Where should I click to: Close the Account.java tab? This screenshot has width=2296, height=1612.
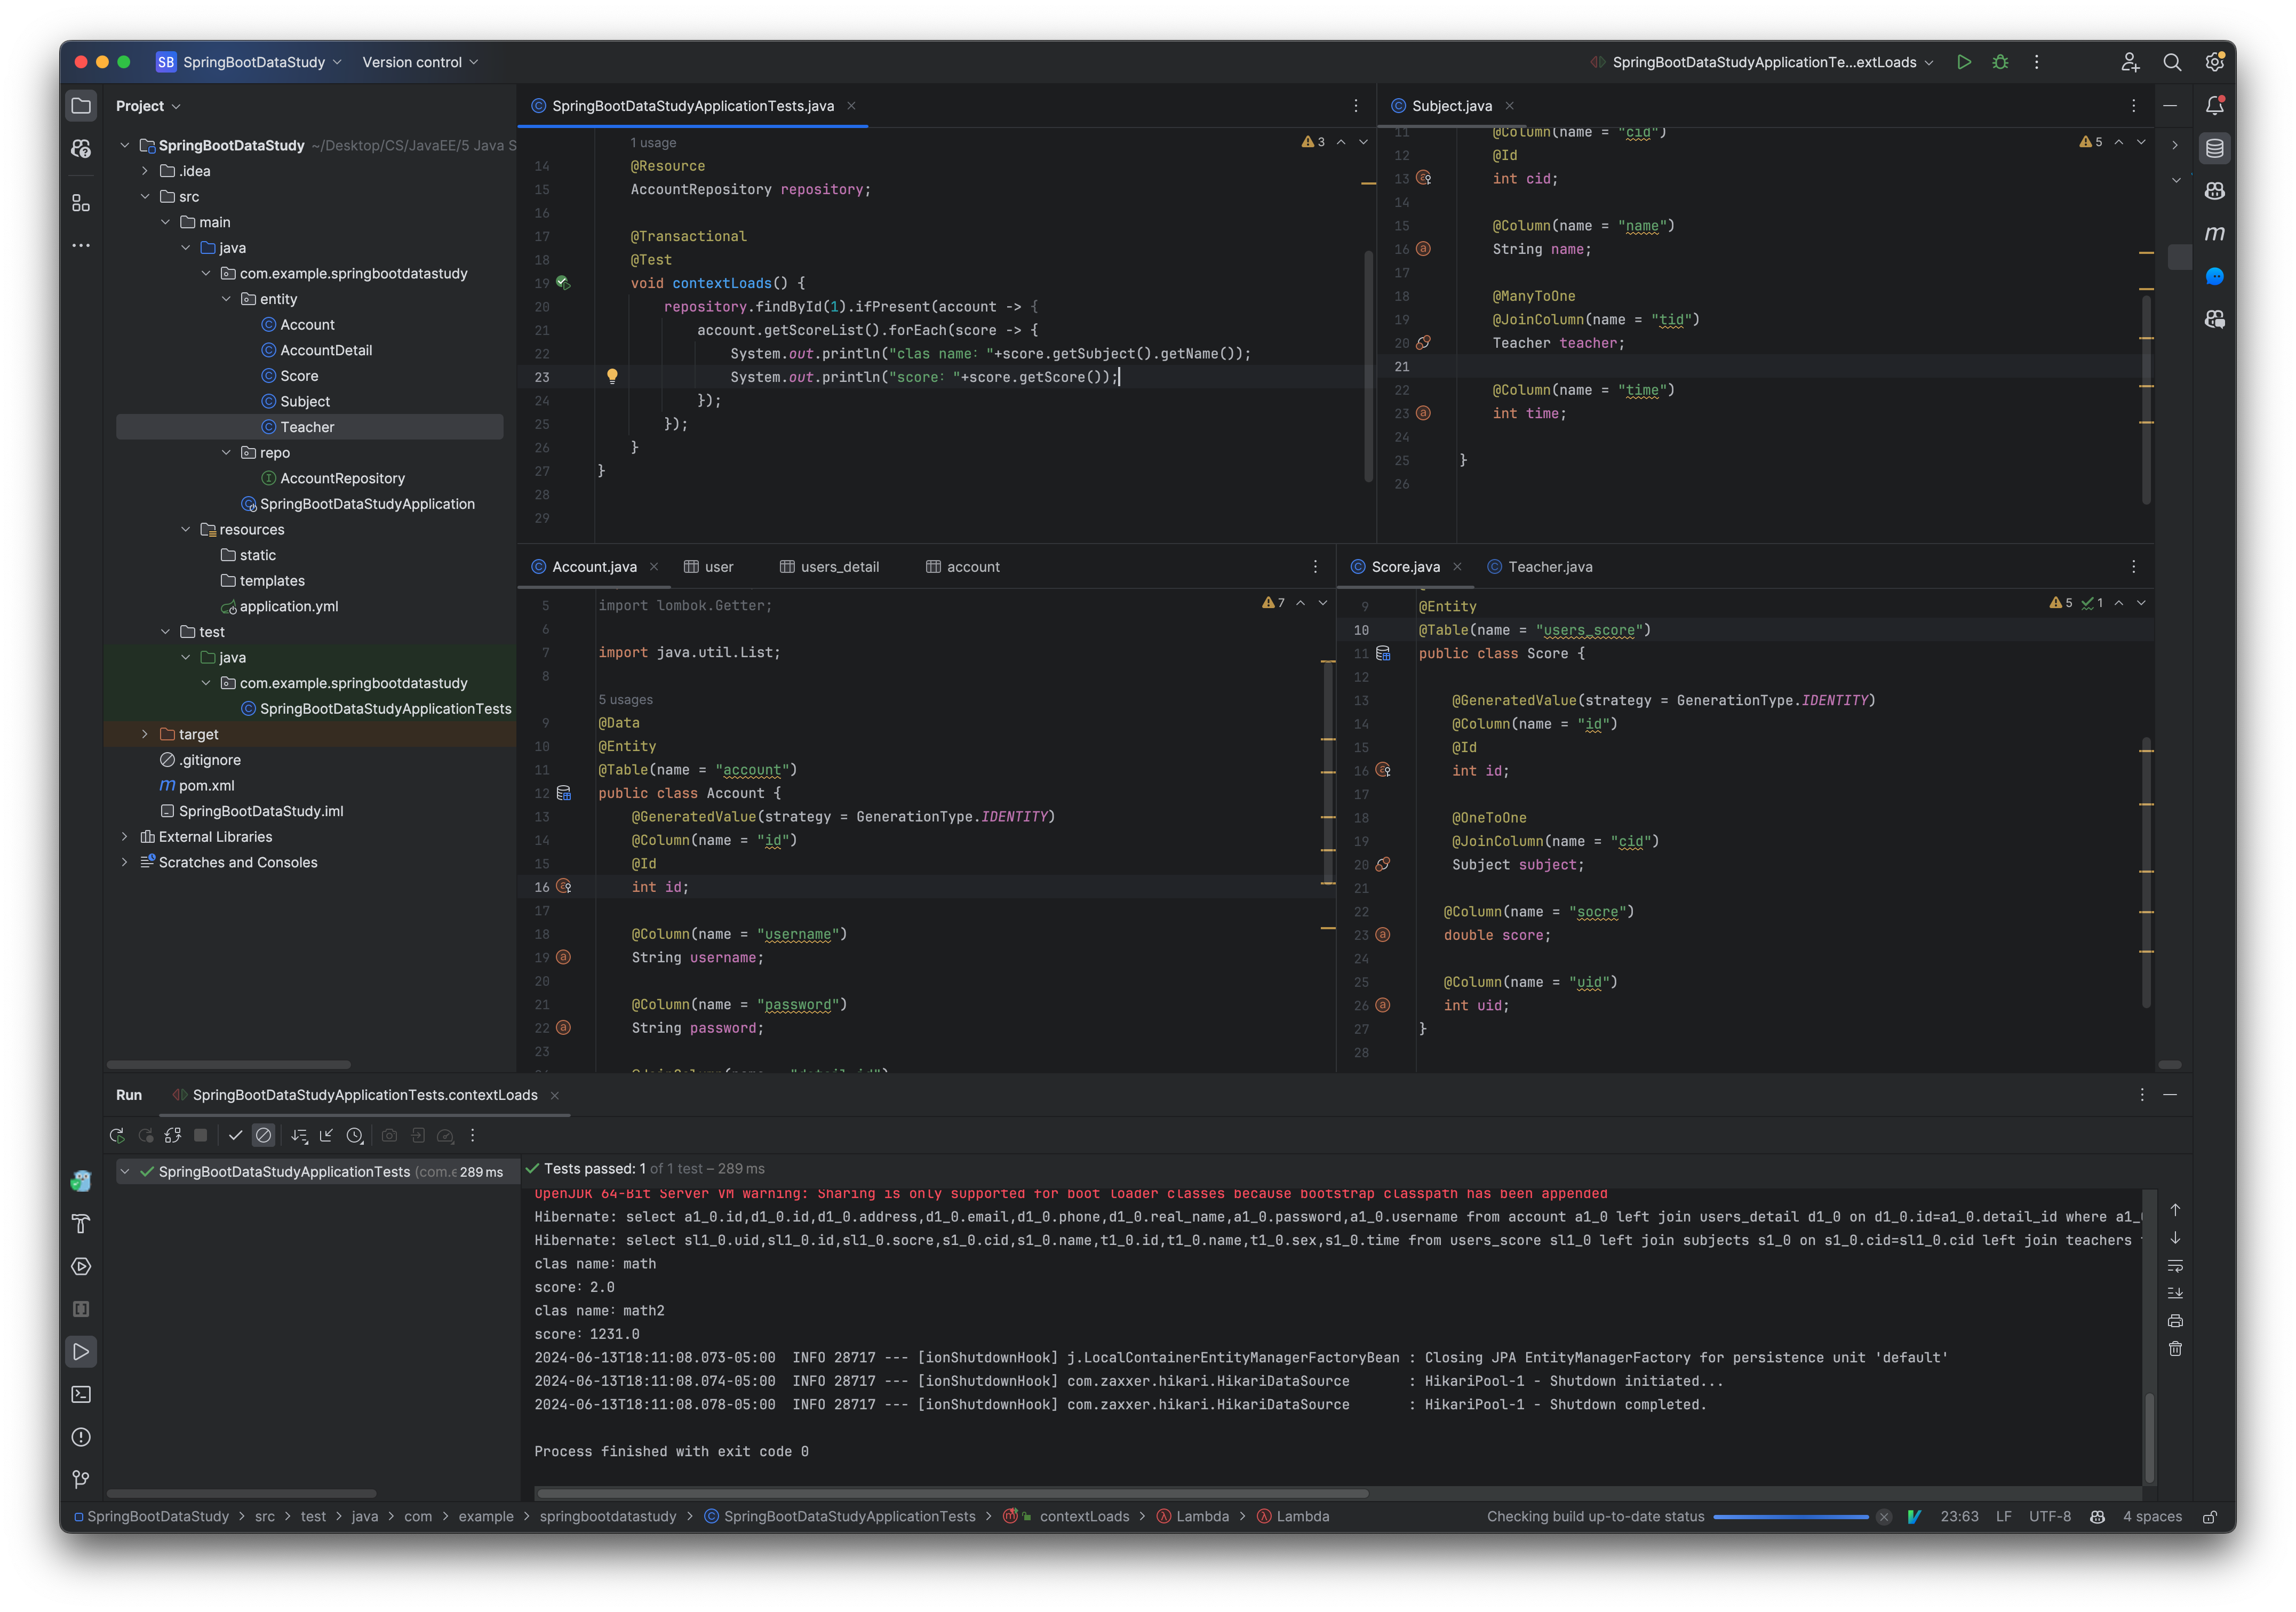click(x=654, y=567)
